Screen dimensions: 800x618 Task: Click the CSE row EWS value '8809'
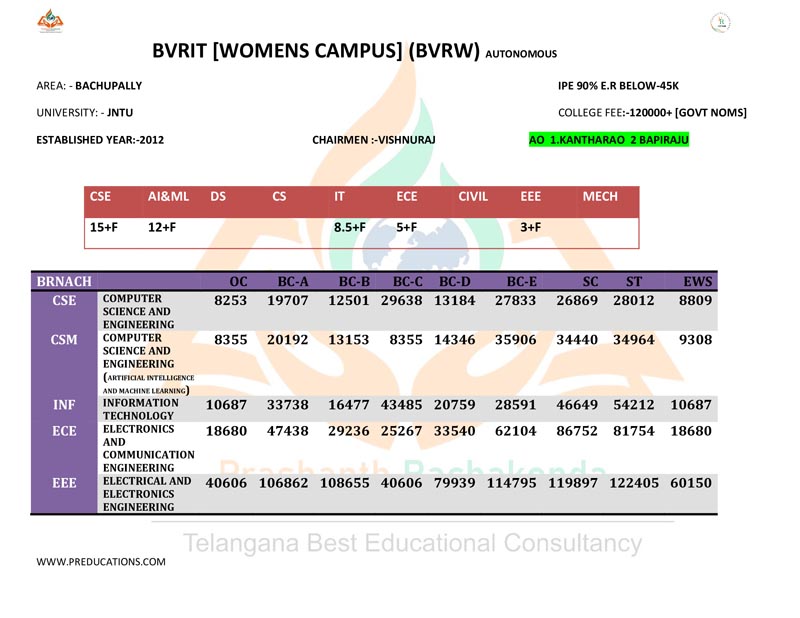coord(695,301)
